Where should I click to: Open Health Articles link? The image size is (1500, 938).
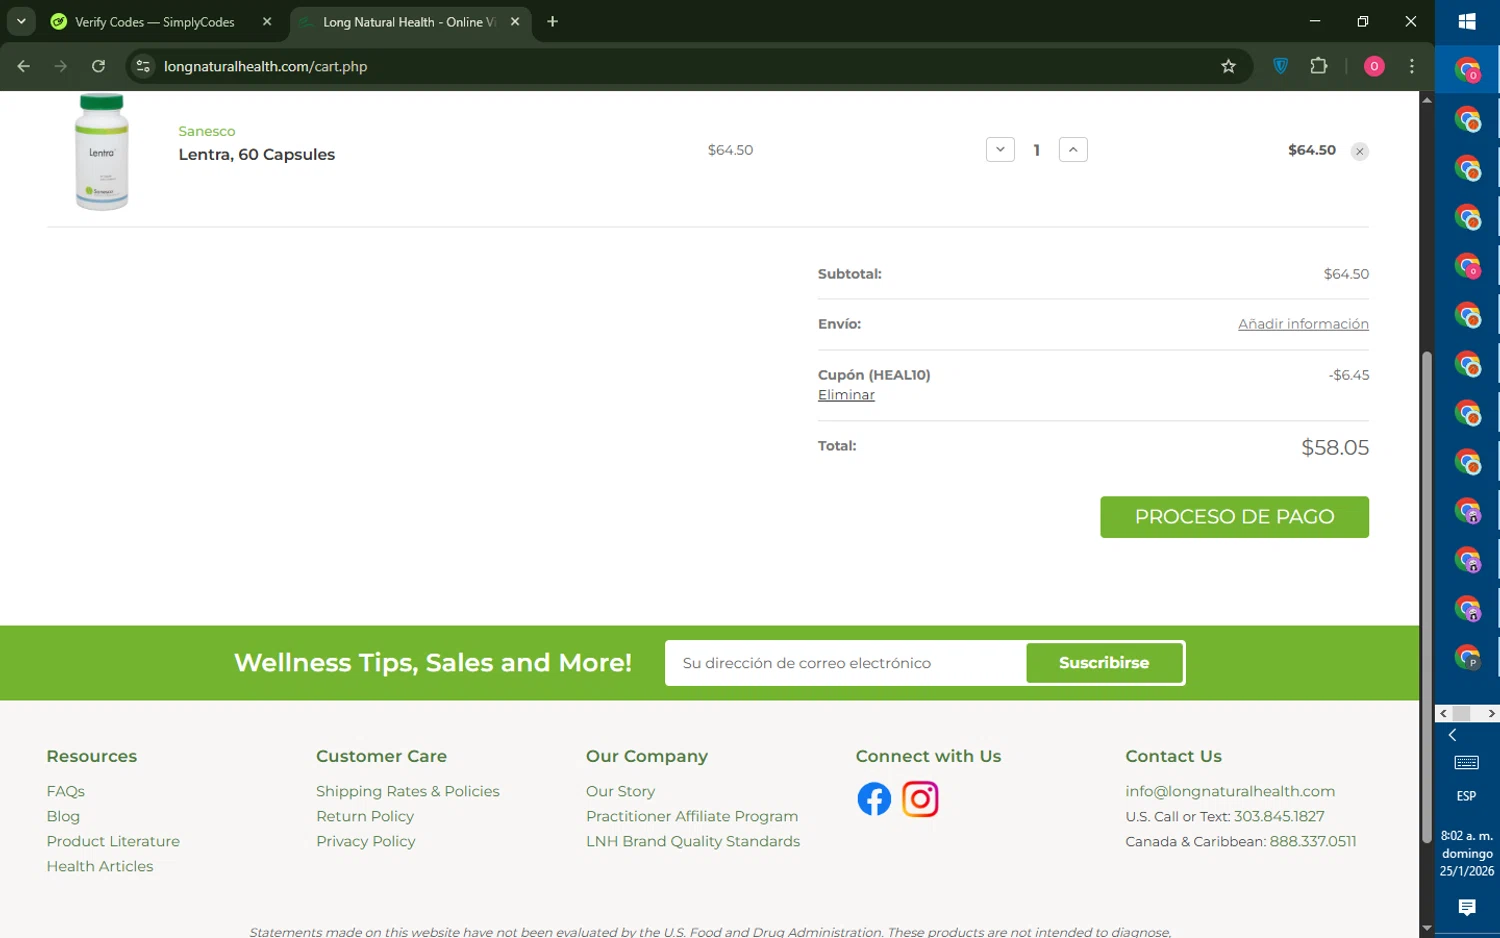(100, 866)
